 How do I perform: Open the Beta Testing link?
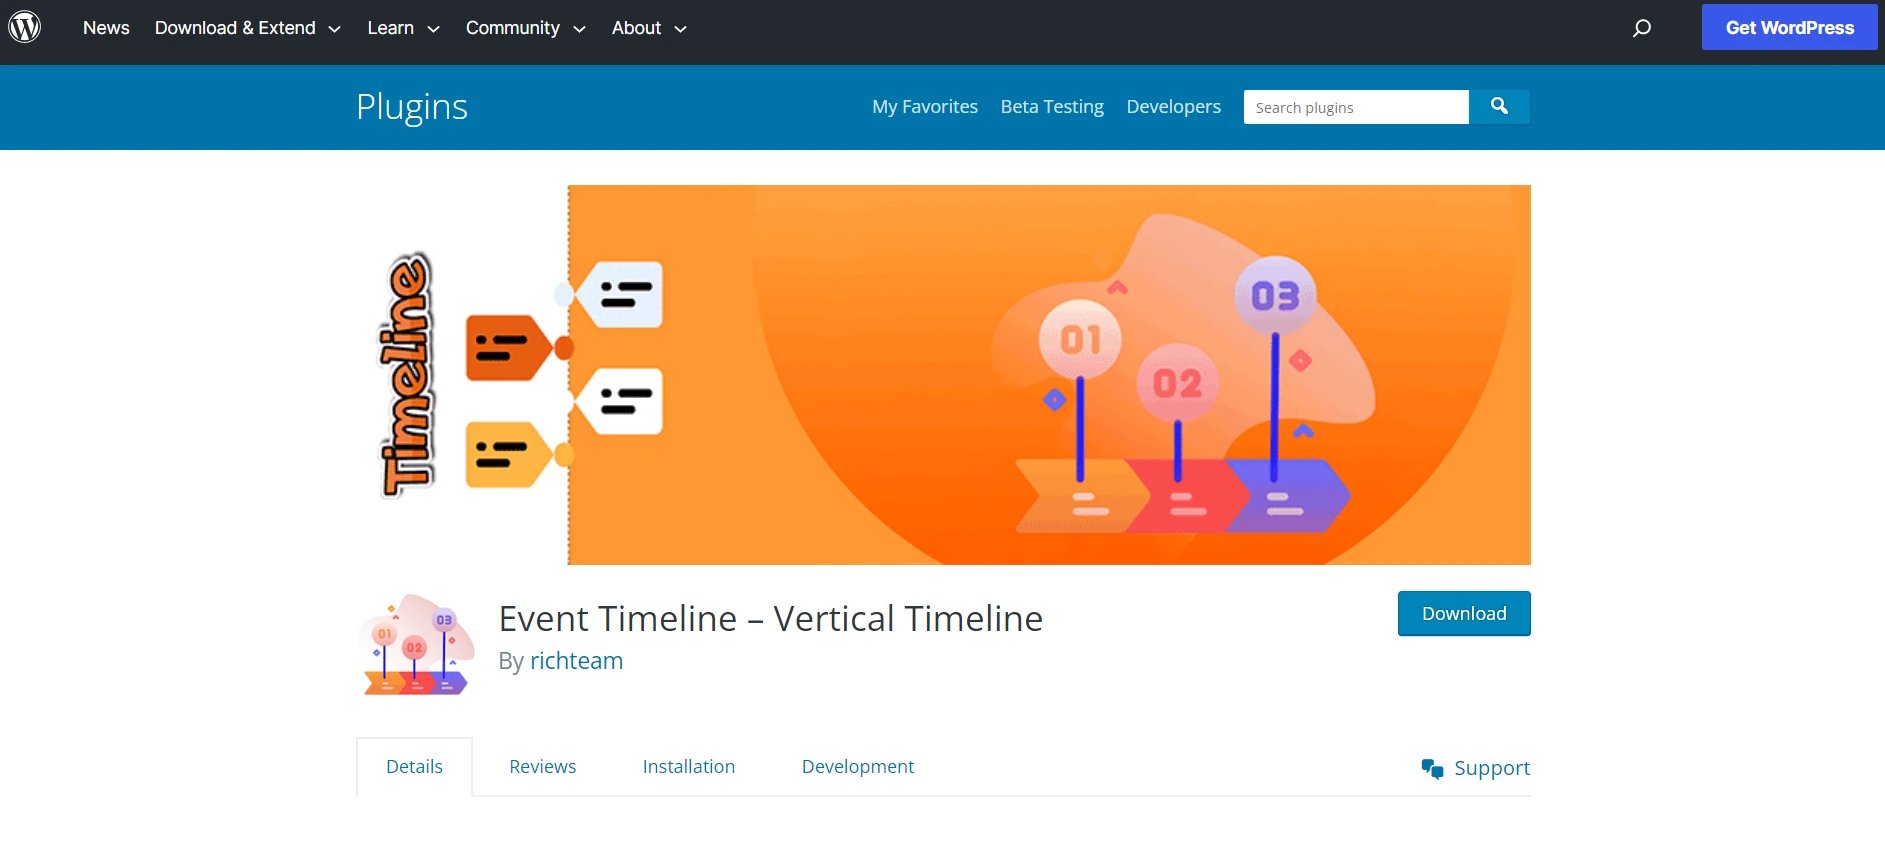[1052, 106]
